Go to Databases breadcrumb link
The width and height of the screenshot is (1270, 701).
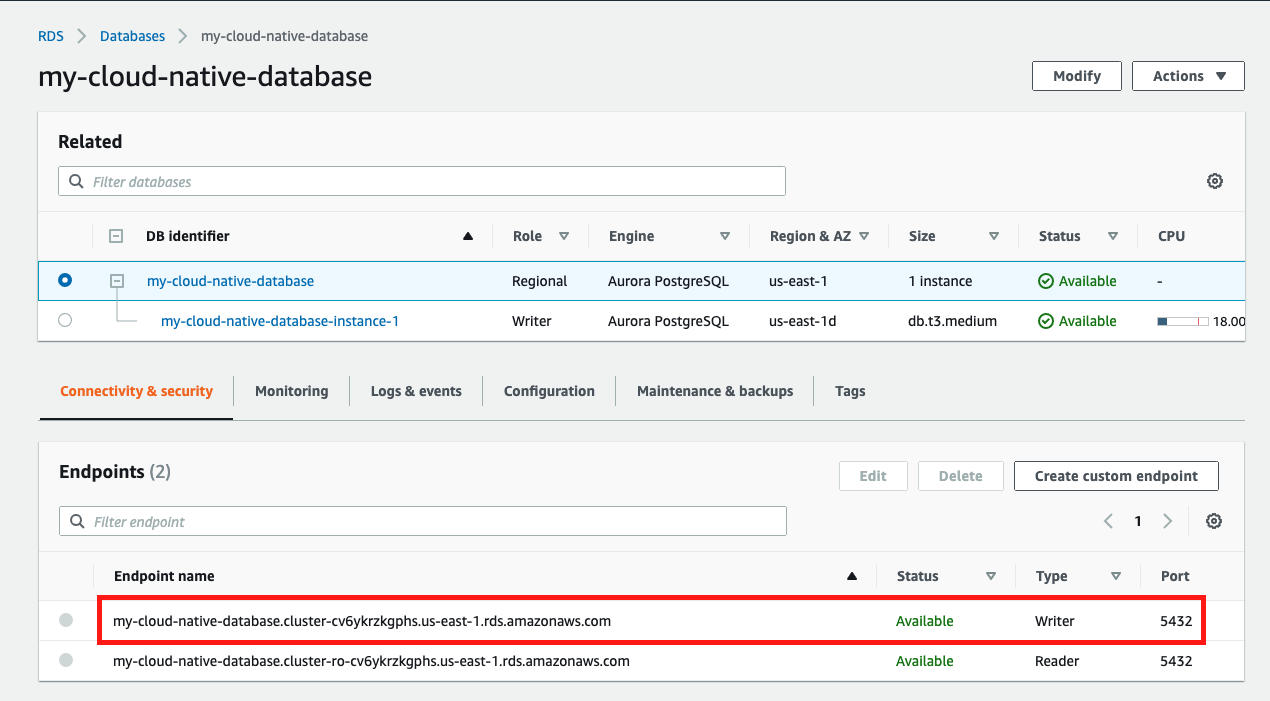(x=132, y=36)
